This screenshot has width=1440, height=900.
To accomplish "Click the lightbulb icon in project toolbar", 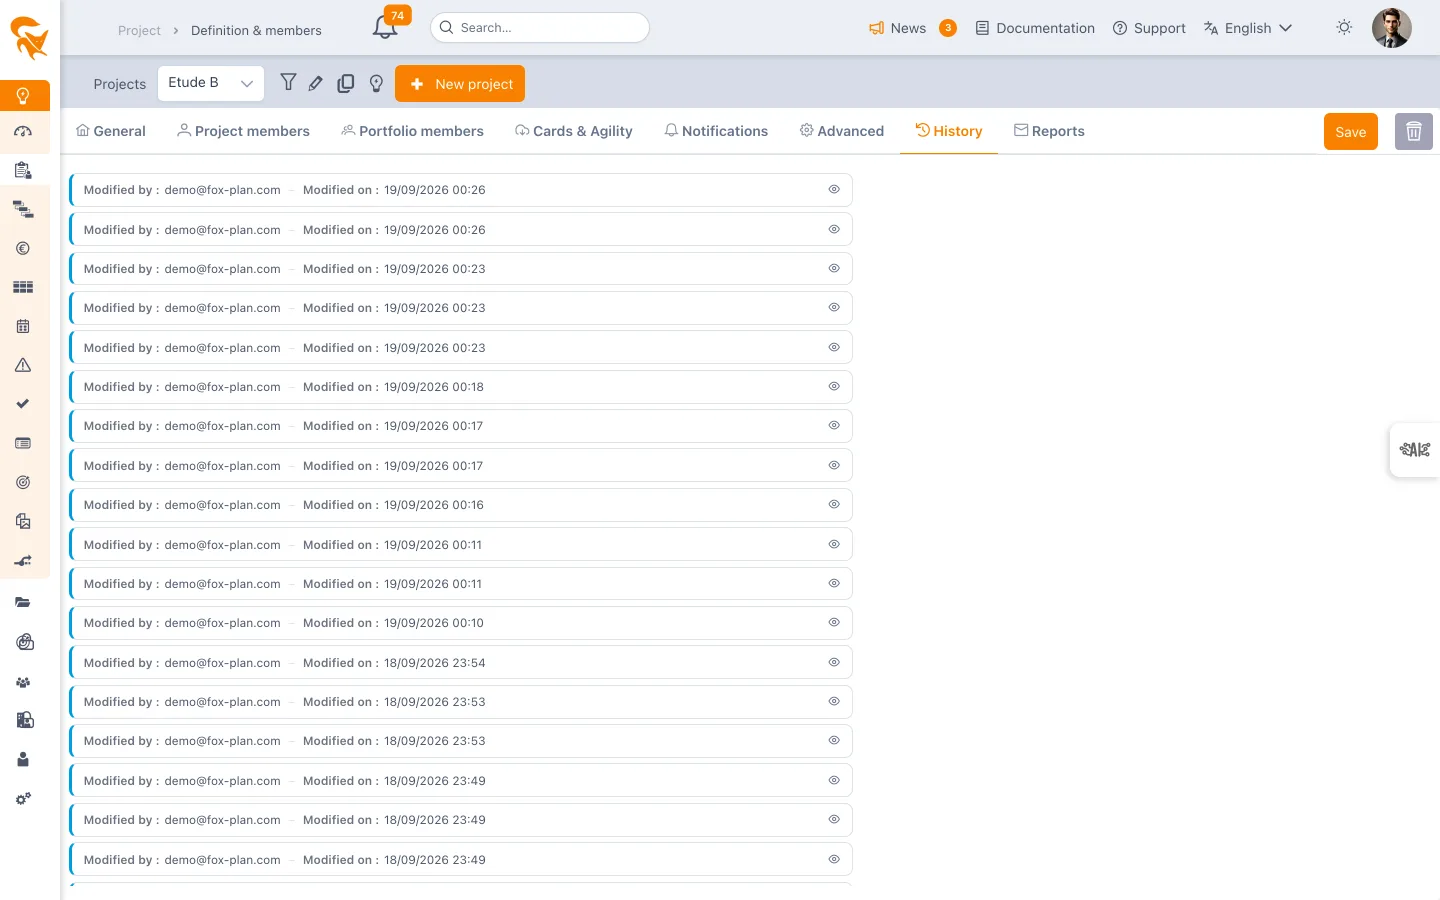I will [376, 84].
